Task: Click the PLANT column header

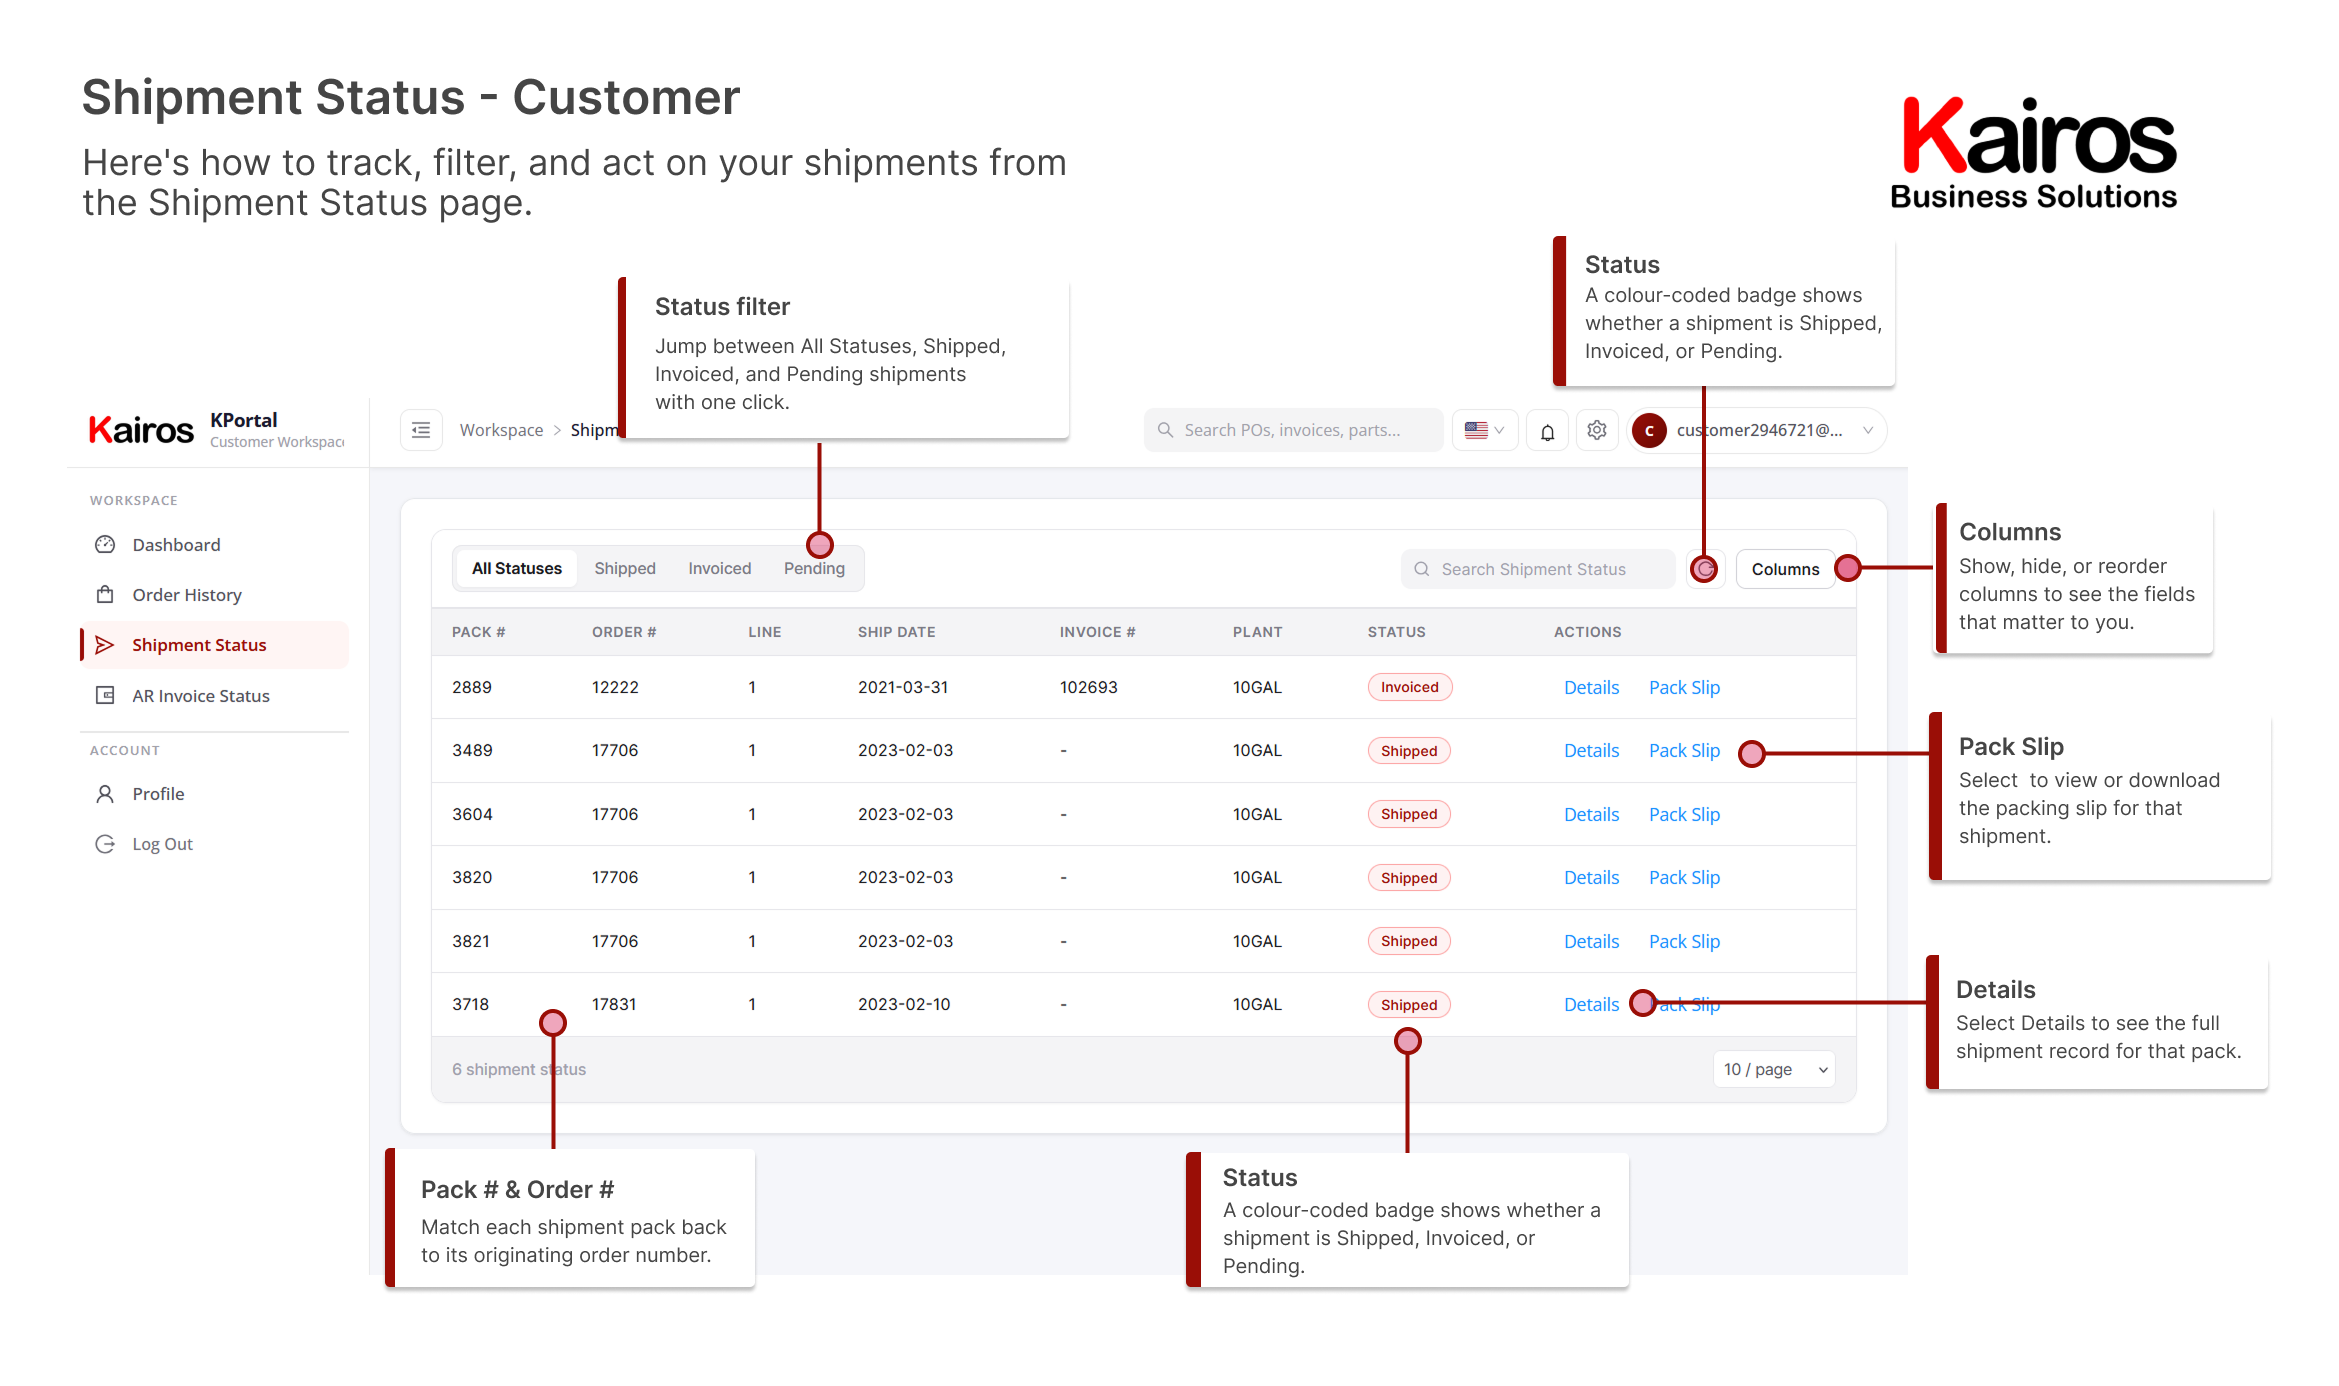Action: [1257, 633]
